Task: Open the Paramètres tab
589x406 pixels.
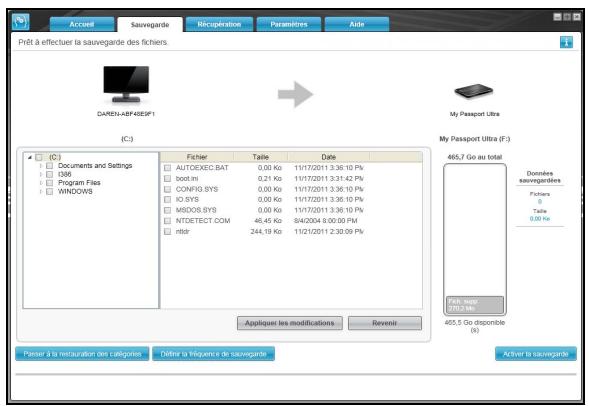Action: pos(288,24)
